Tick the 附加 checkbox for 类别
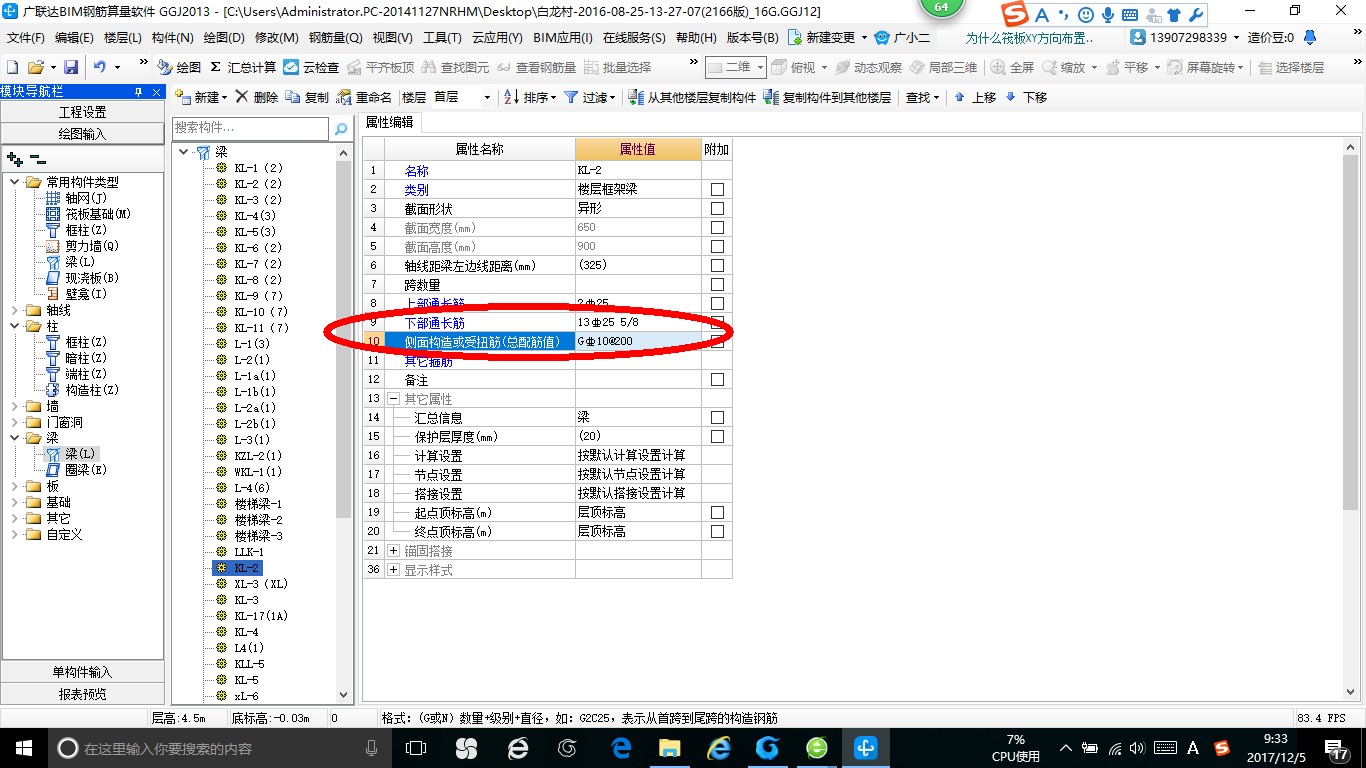This screenshot has width=1366, height=768. (717, 190)
